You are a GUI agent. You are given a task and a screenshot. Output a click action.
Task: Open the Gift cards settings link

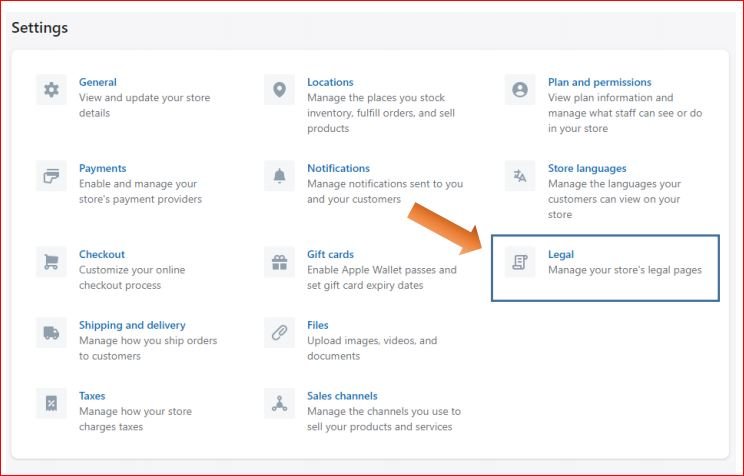click(330, 254)
